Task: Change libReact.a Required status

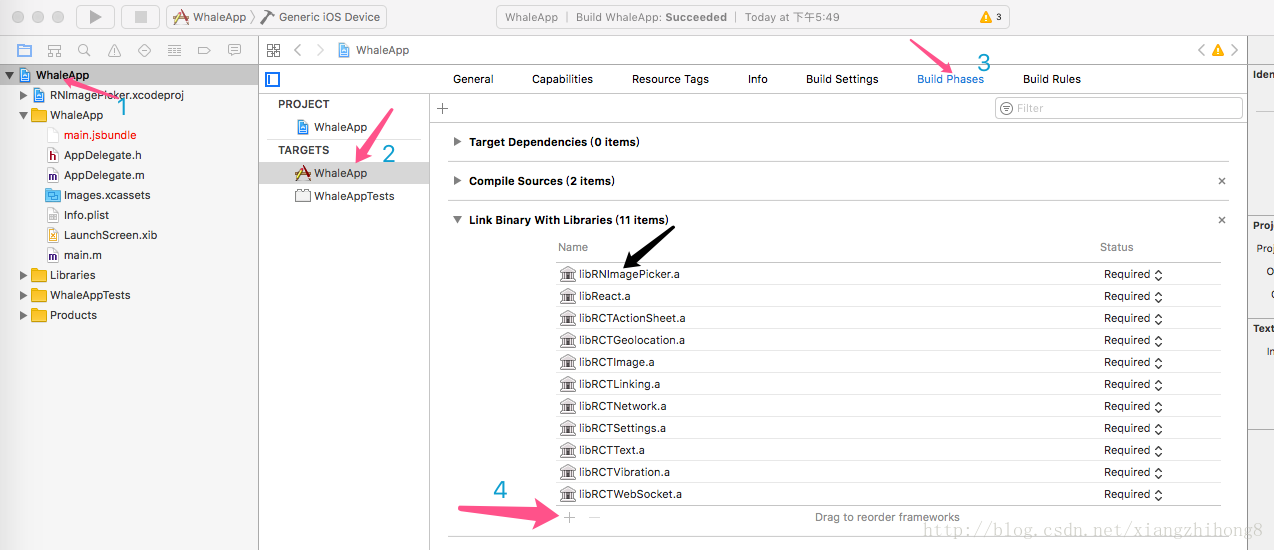Action: tap(1133, 296)
